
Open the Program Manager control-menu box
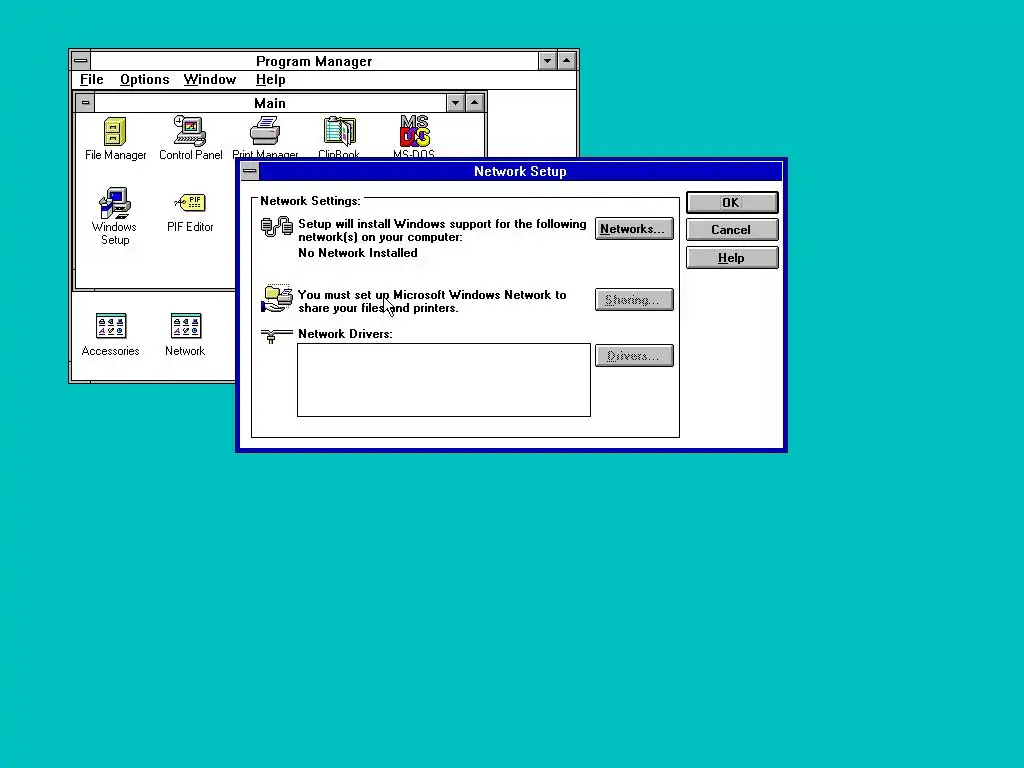81,61
